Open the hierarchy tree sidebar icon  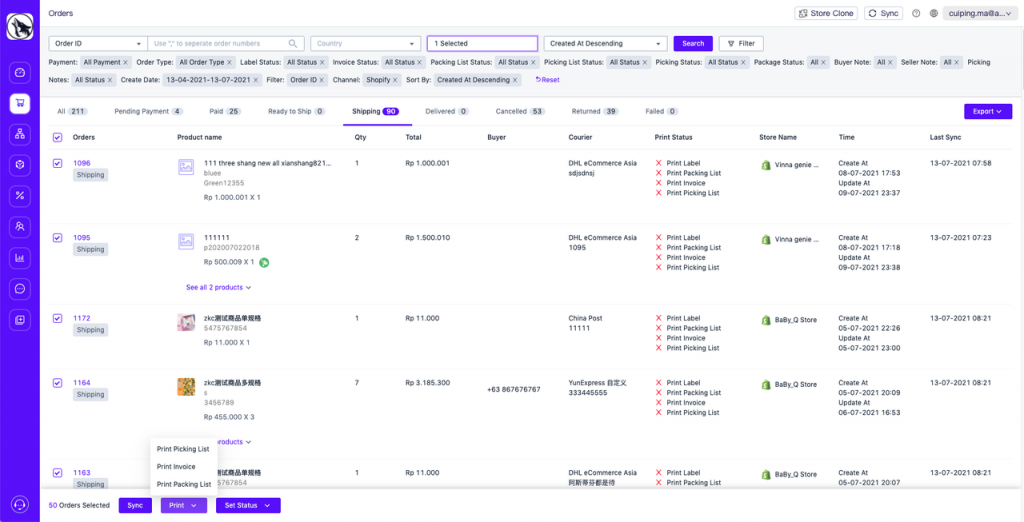(x=20, y=135)
